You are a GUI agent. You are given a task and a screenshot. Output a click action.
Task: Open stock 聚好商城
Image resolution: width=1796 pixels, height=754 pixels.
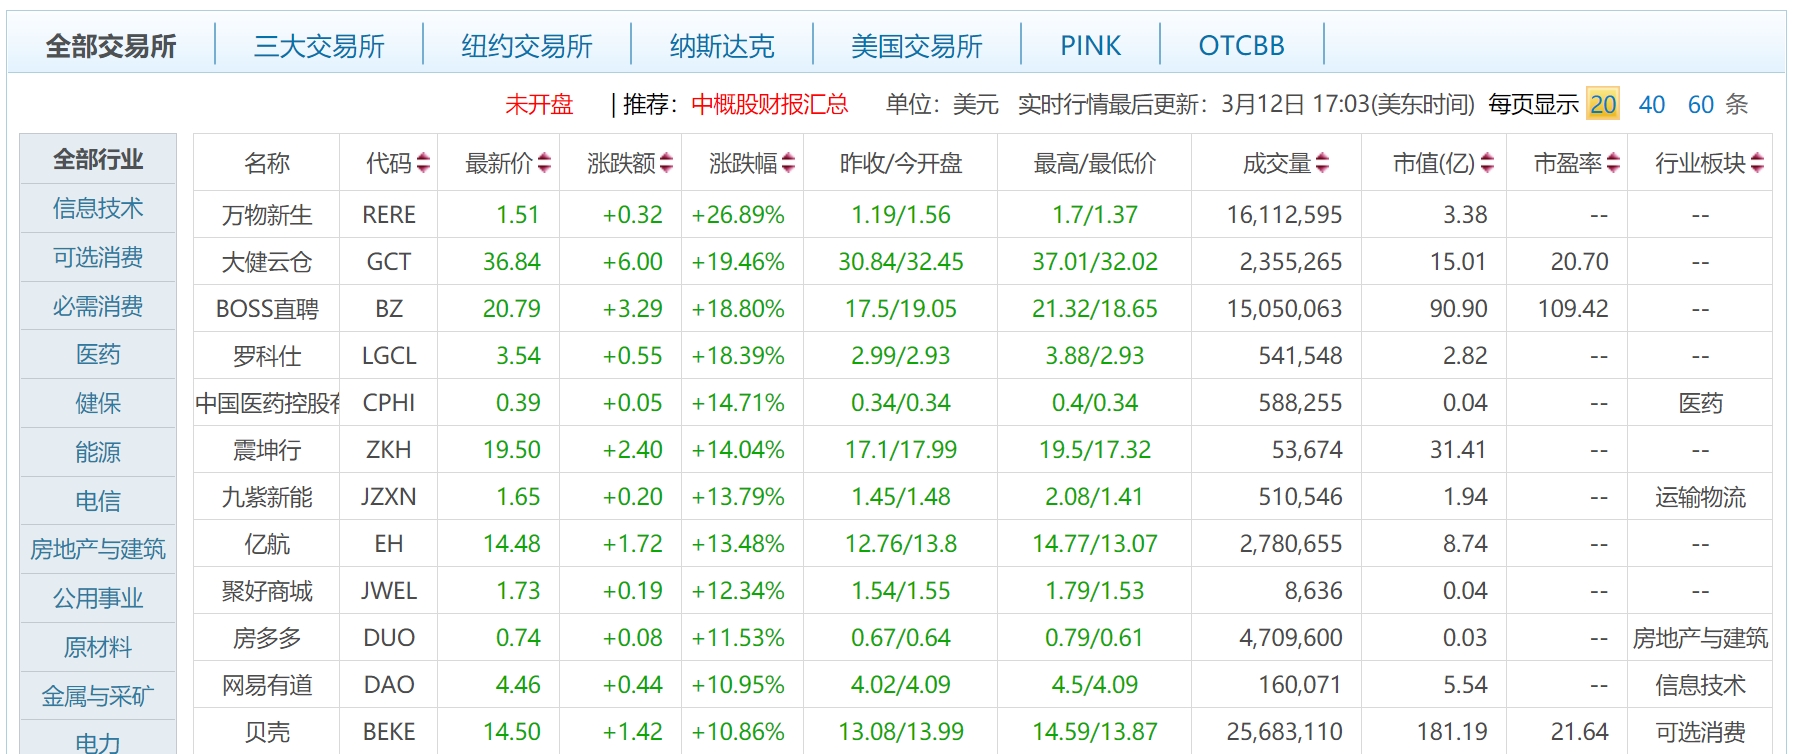(x=267, y=591)
